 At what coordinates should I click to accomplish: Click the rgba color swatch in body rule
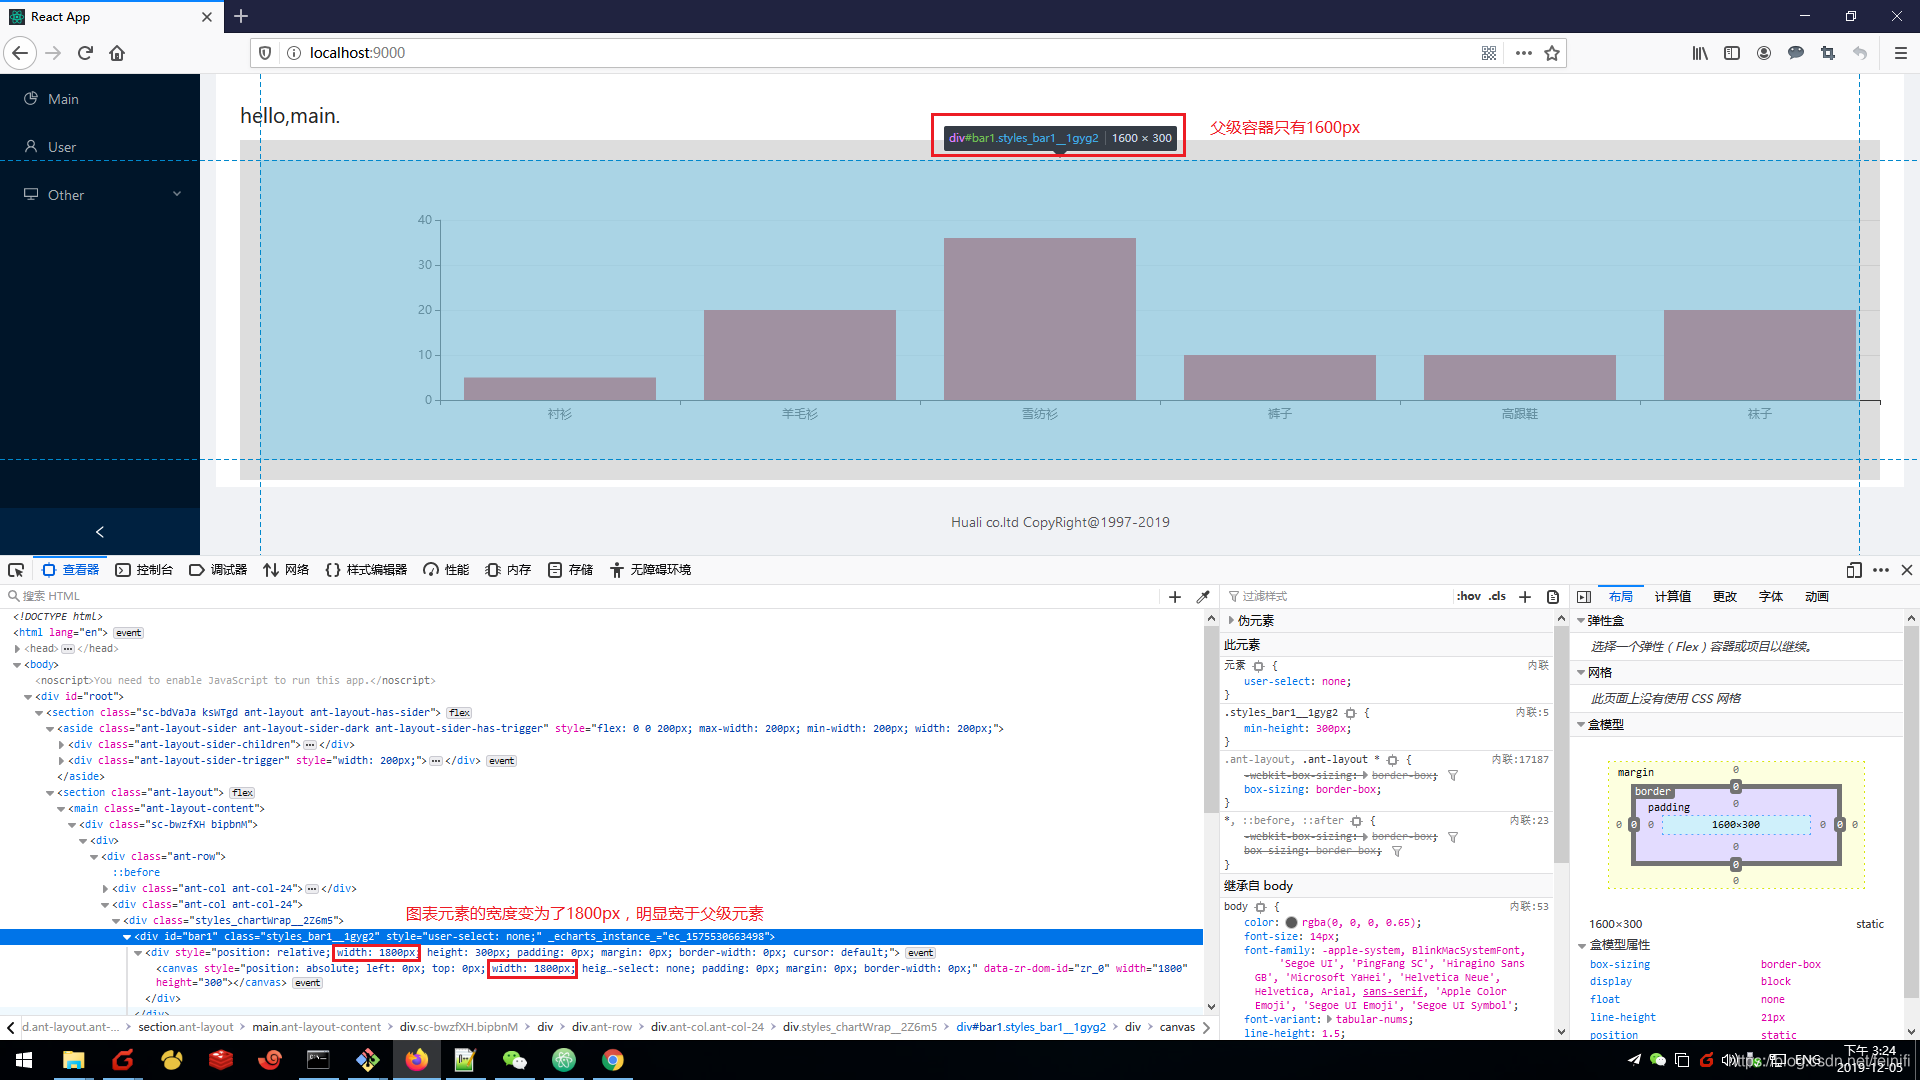tap(1291, 923)
